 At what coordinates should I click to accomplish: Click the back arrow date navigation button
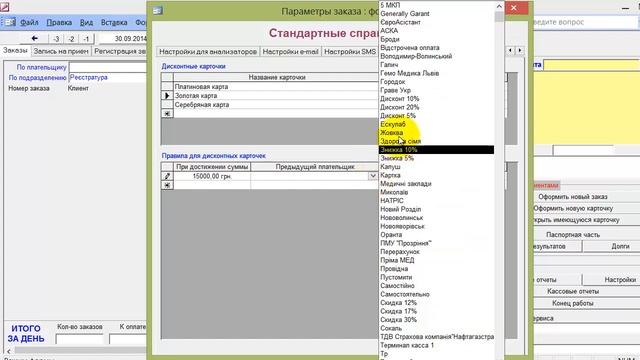tap(35, 38)
